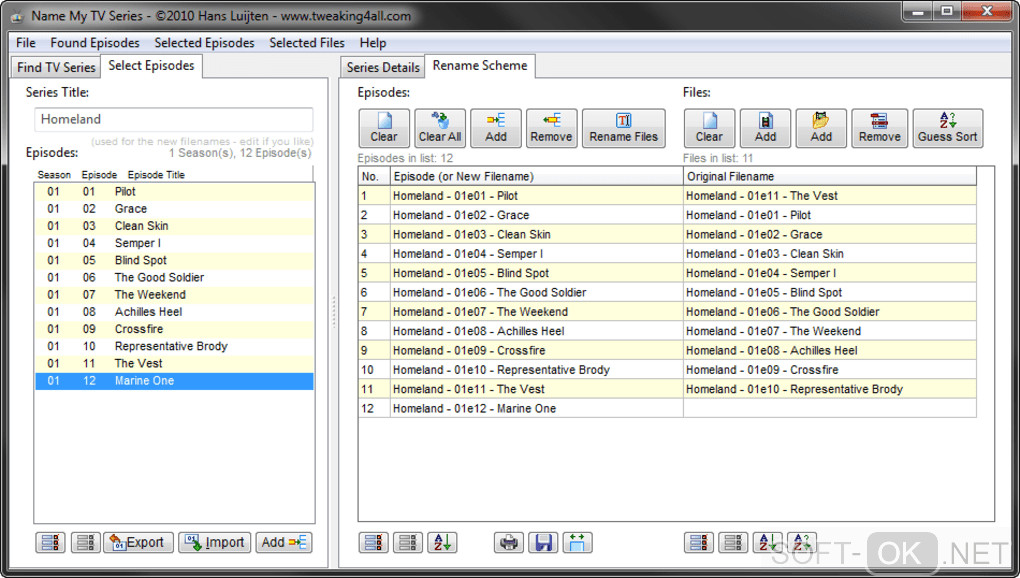Image resolution: width=1020 pixels, height=578 pixels.
Task: Open the File menu
Action: tap(26, 43)
